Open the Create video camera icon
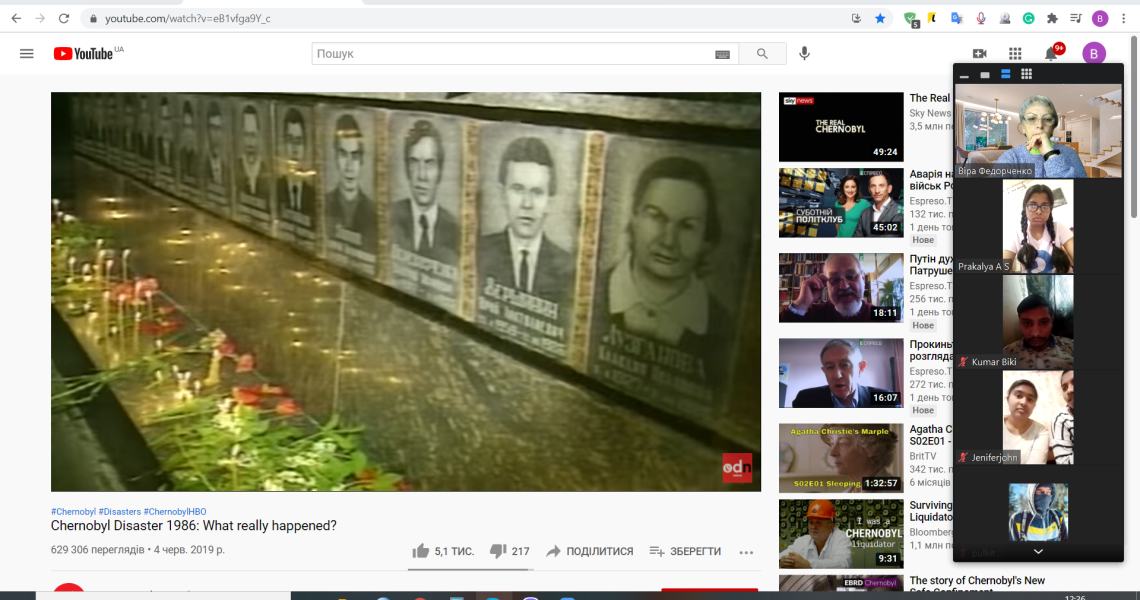 tap(979, 54)
